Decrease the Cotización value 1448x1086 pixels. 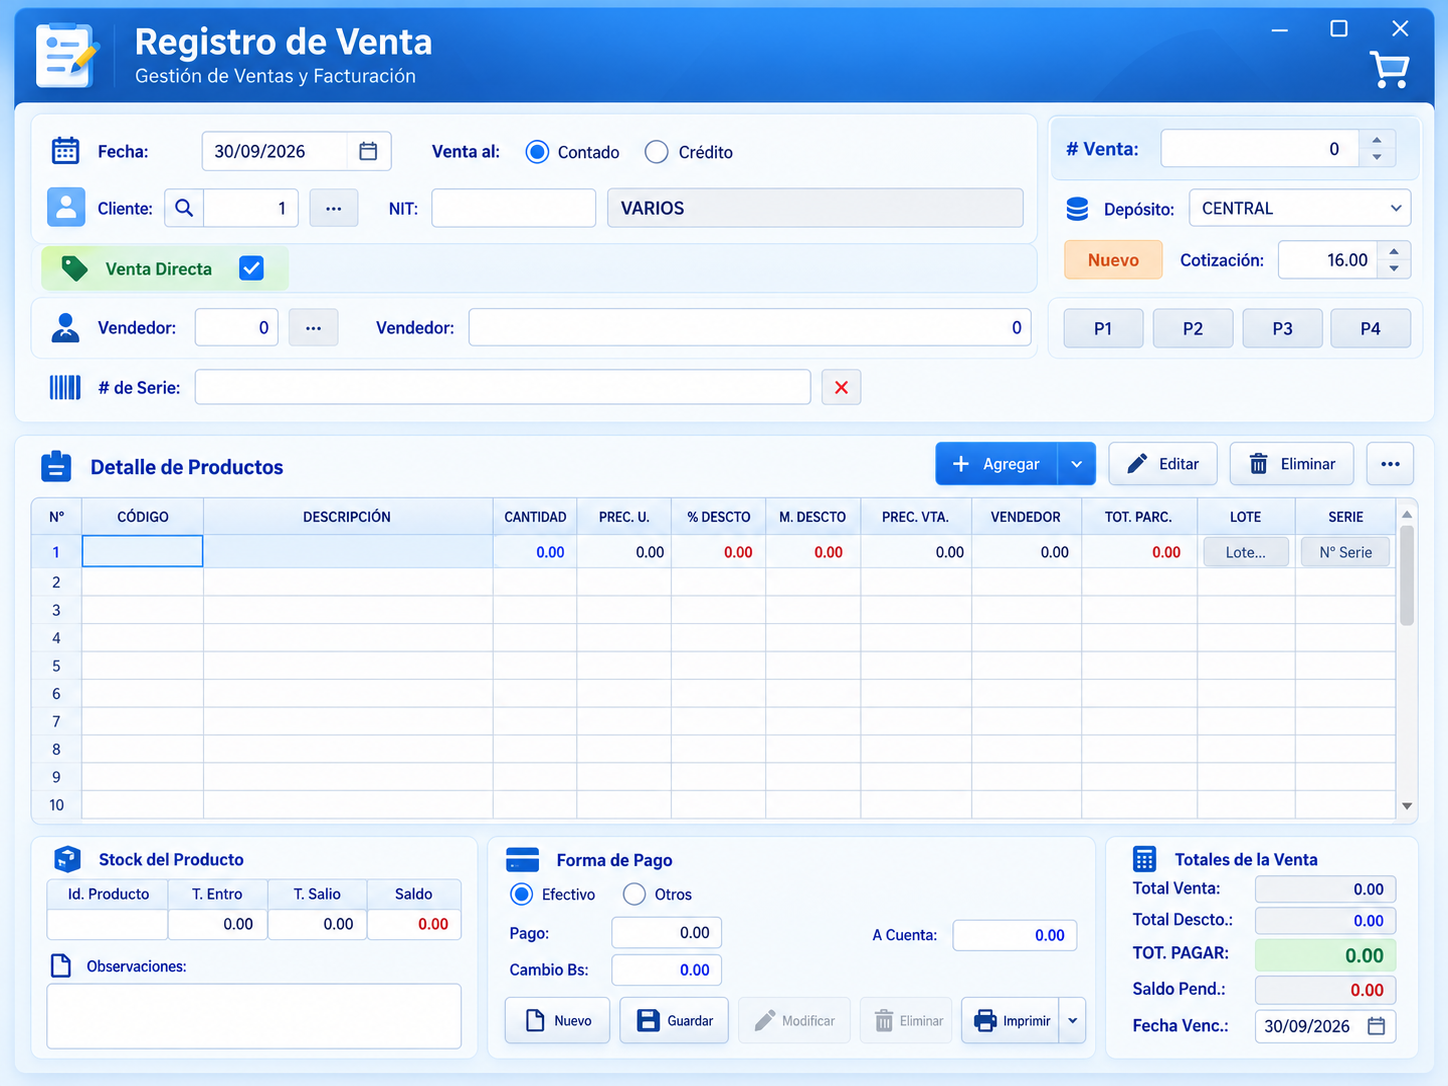[x=1394, y=268]
